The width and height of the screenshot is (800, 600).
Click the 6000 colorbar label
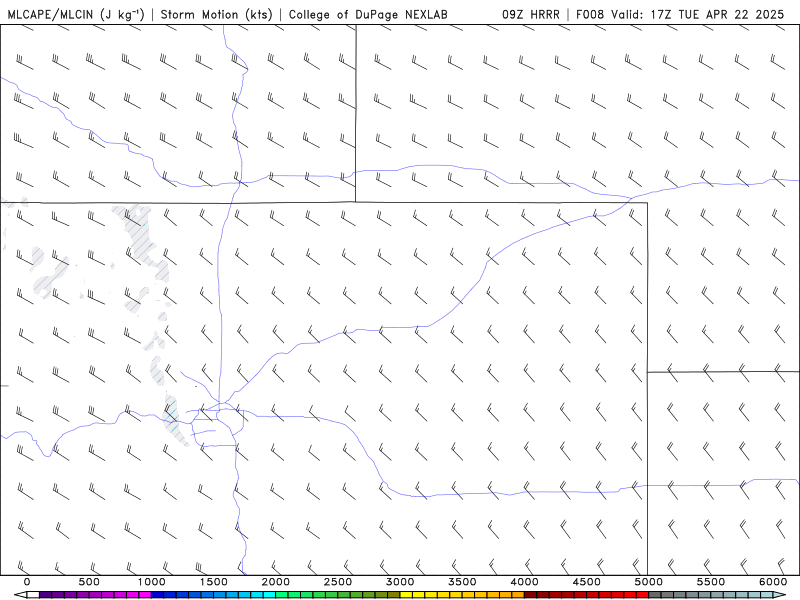click(x=773, y=582)
